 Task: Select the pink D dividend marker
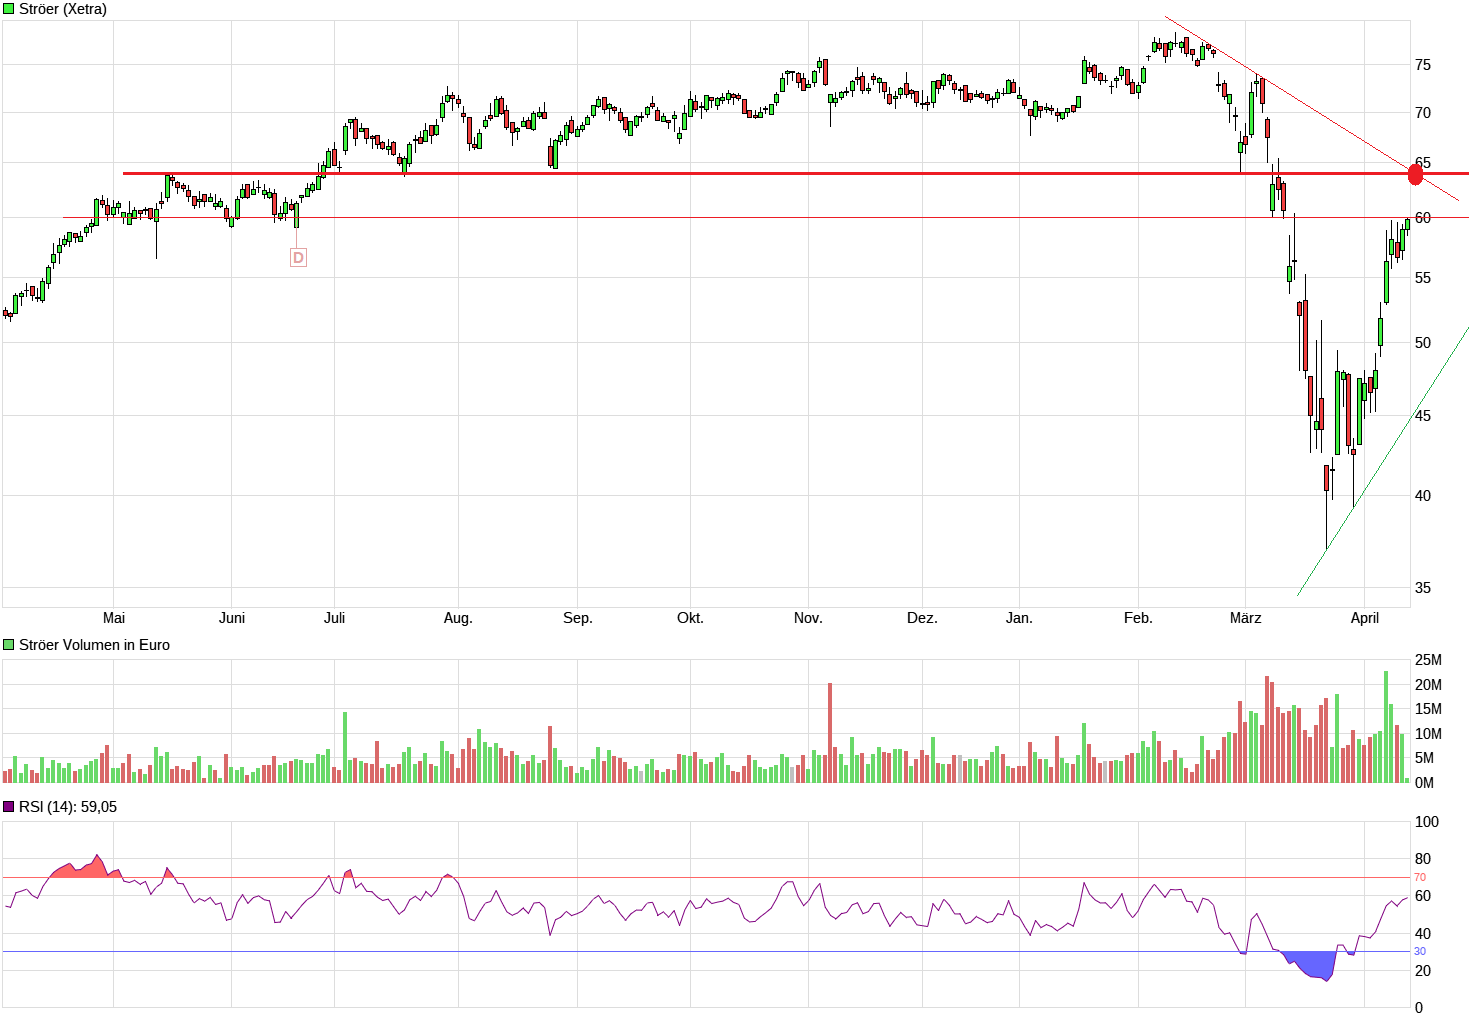(x=298, y=258)
